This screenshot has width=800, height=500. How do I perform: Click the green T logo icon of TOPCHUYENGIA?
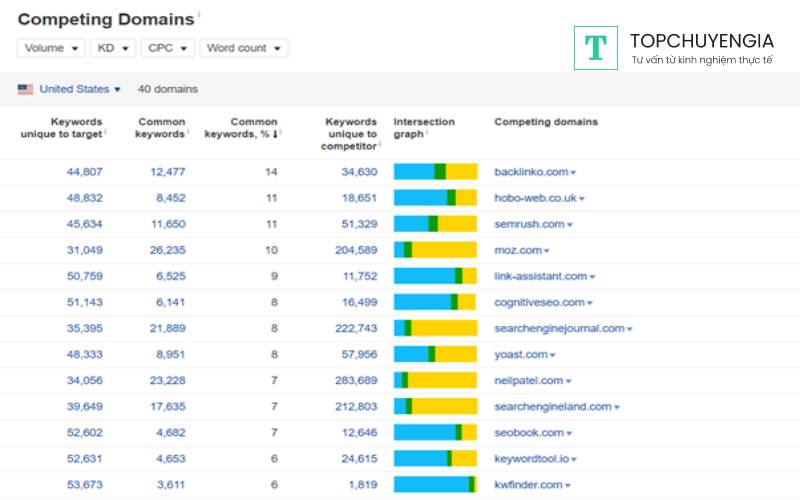[595, 48]
